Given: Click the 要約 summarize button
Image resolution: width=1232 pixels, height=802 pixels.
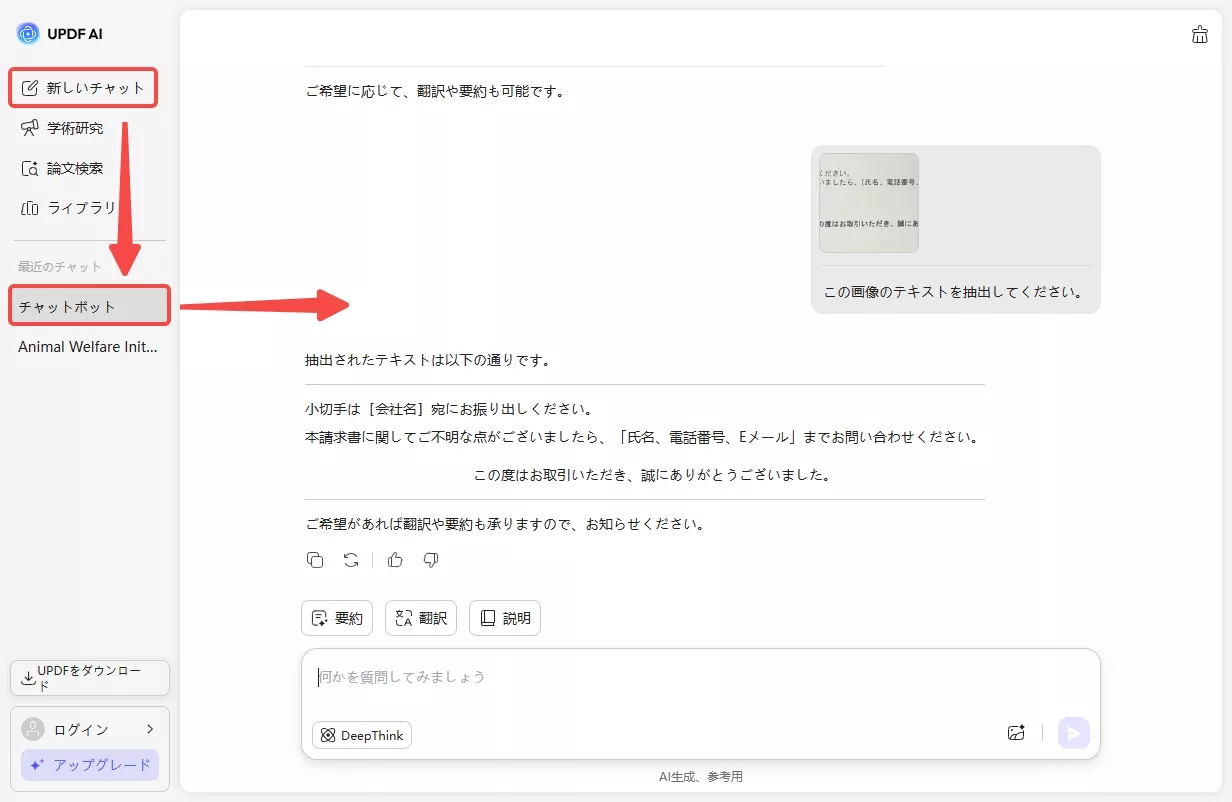Looking at the screenshot, I should point(337,618).
